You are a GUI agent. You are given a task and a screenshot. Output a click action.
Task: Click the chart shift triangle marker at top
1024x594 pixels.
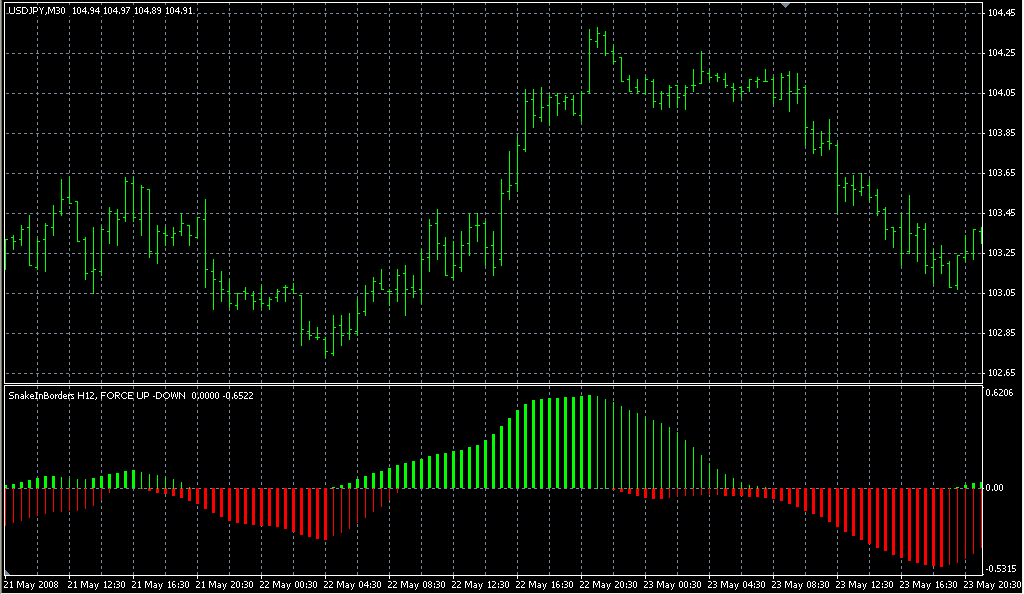point(786,5)
